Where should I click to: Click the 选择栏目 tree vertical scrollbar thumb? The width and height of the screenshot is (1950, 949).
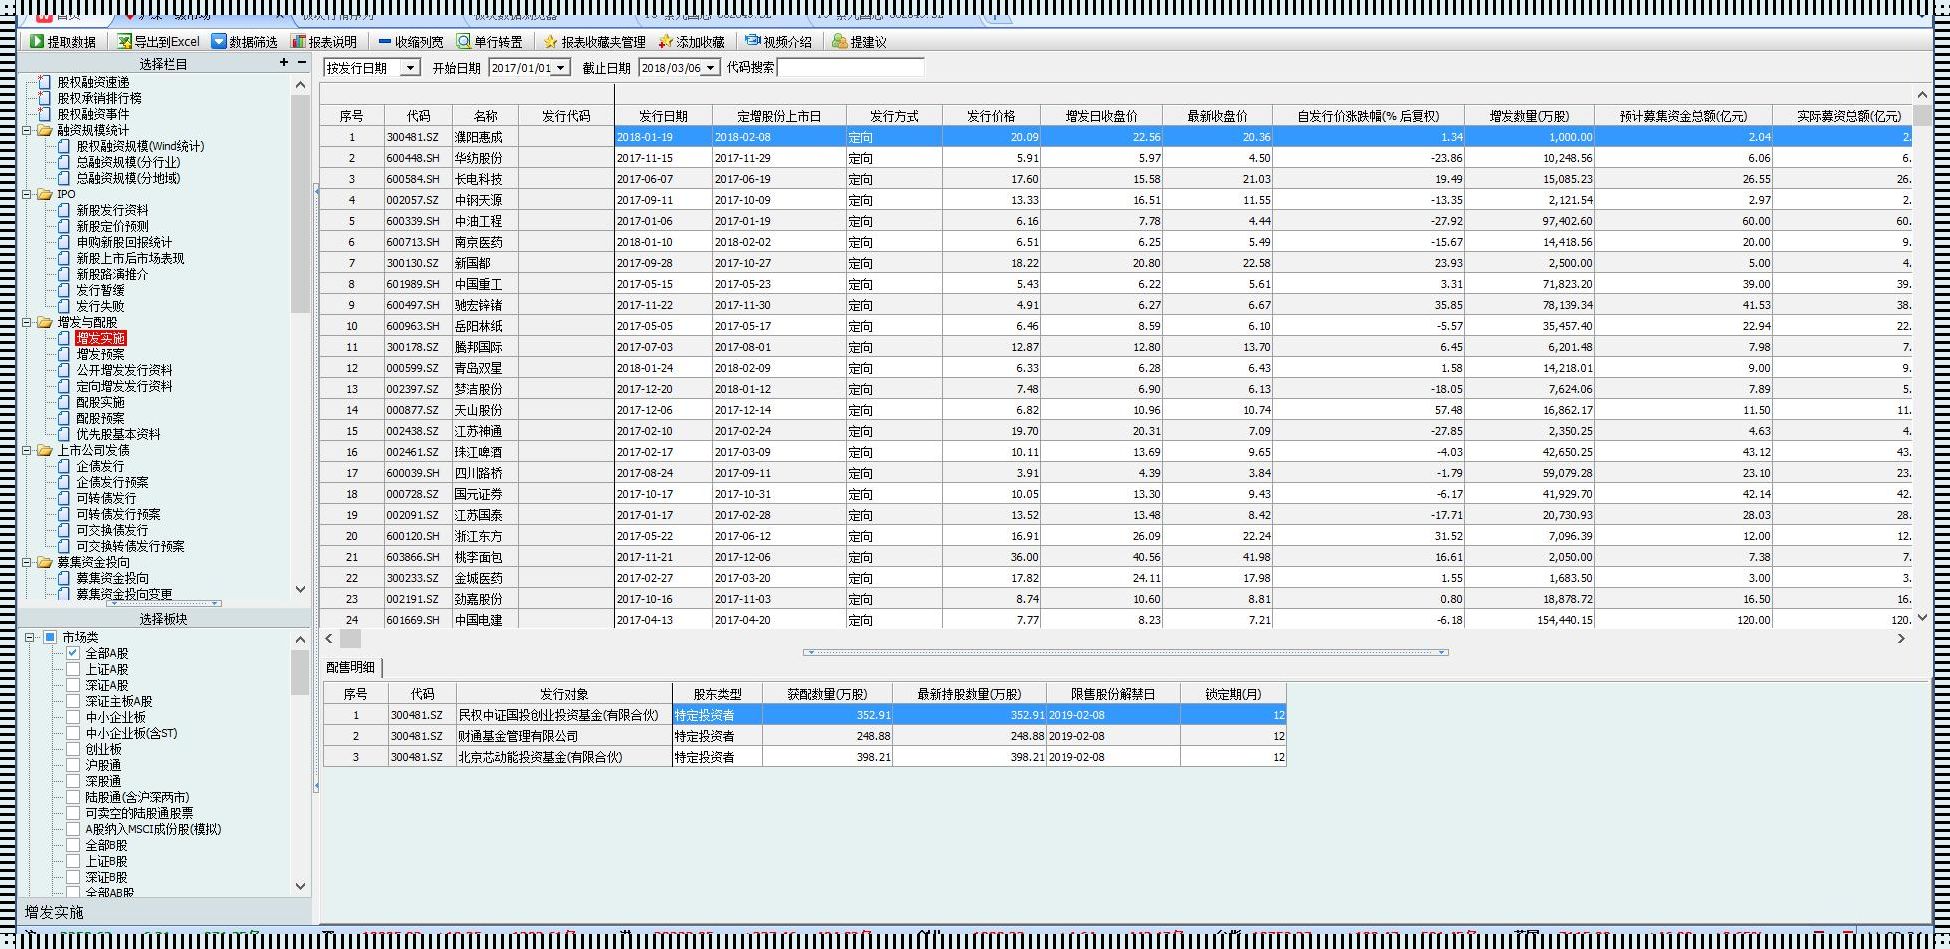(x=300, y=204)
